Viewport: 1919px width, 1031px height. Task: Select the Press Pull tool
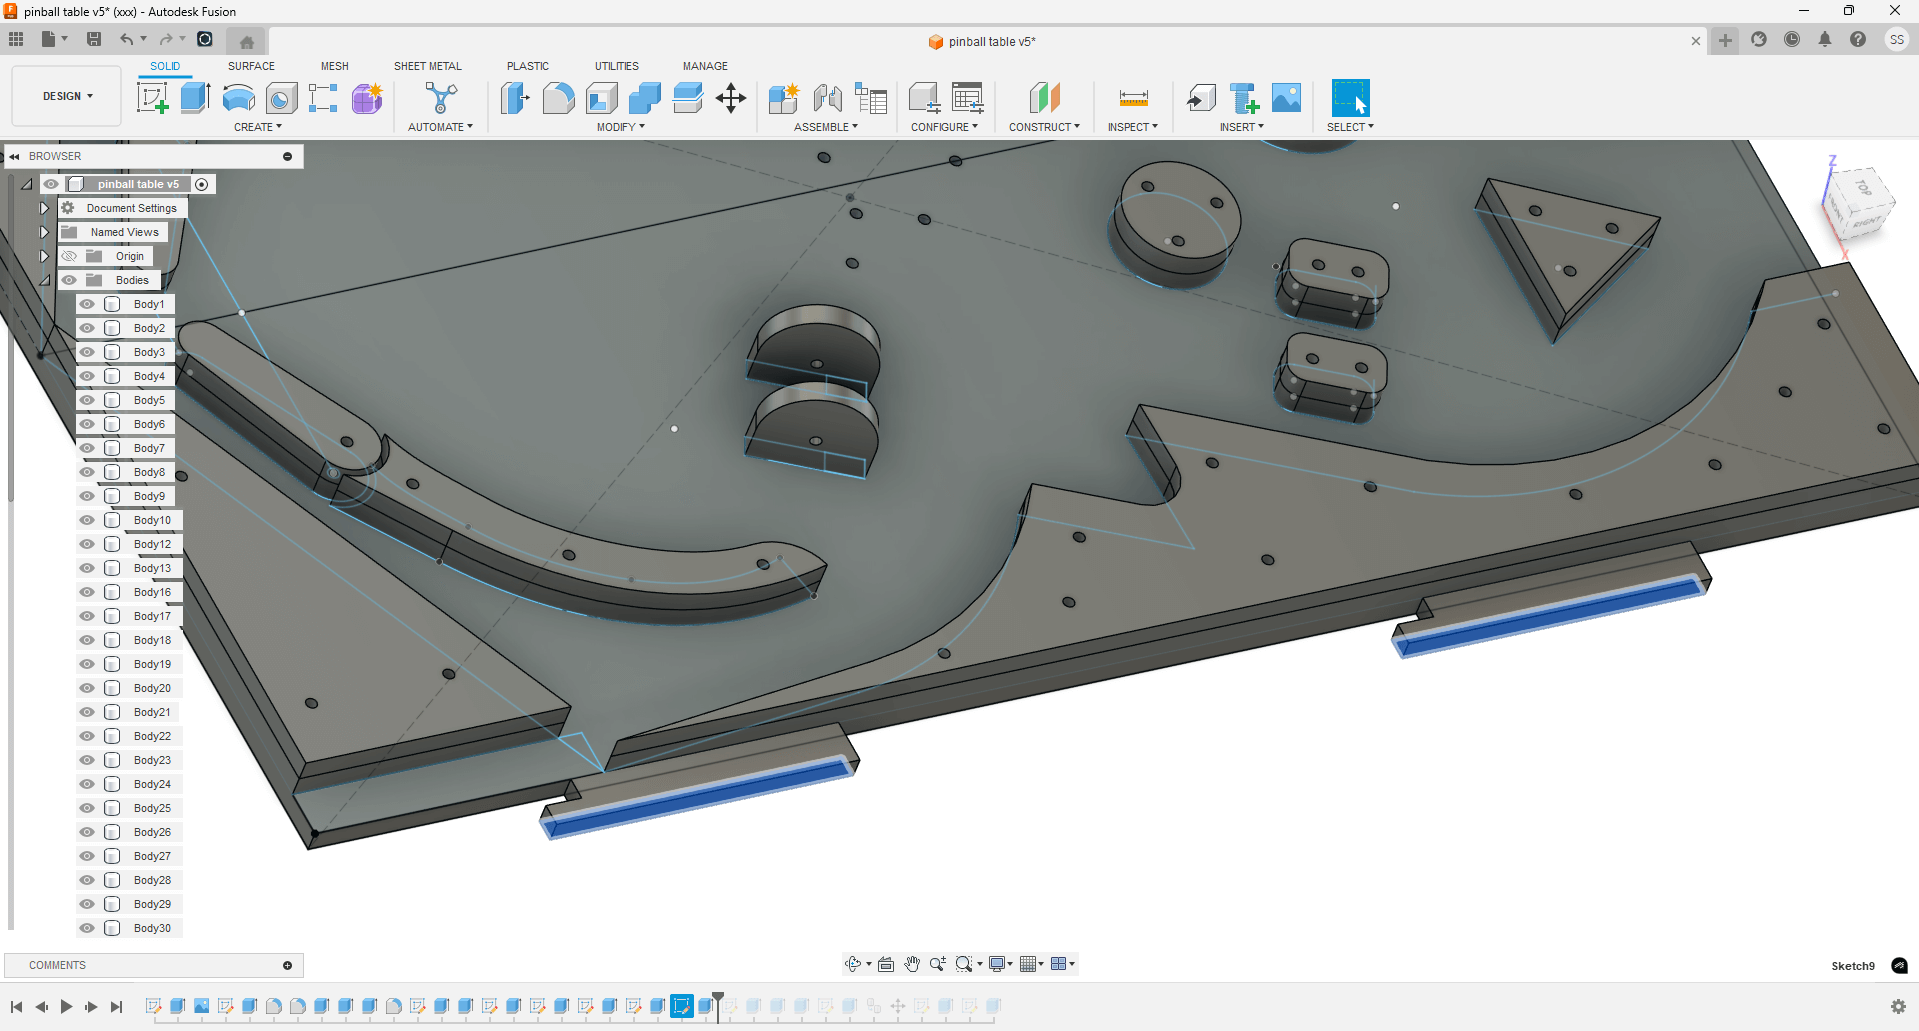pyautogui.click(x=515, y=98)
